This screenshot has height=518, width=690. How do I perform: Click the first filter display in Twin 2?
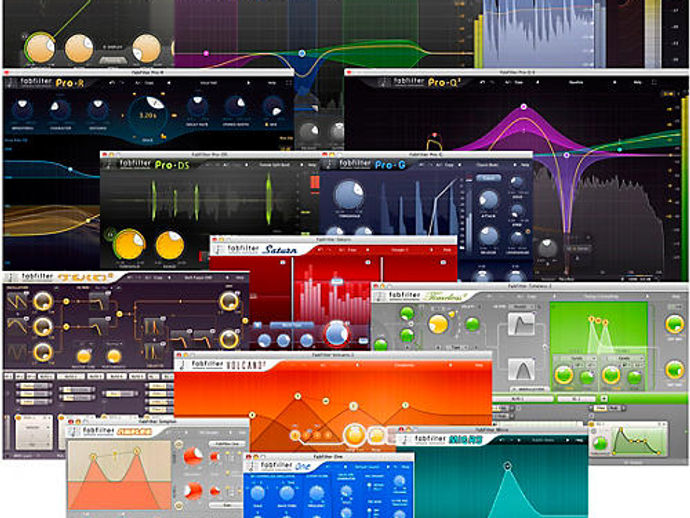pos(99,301)
